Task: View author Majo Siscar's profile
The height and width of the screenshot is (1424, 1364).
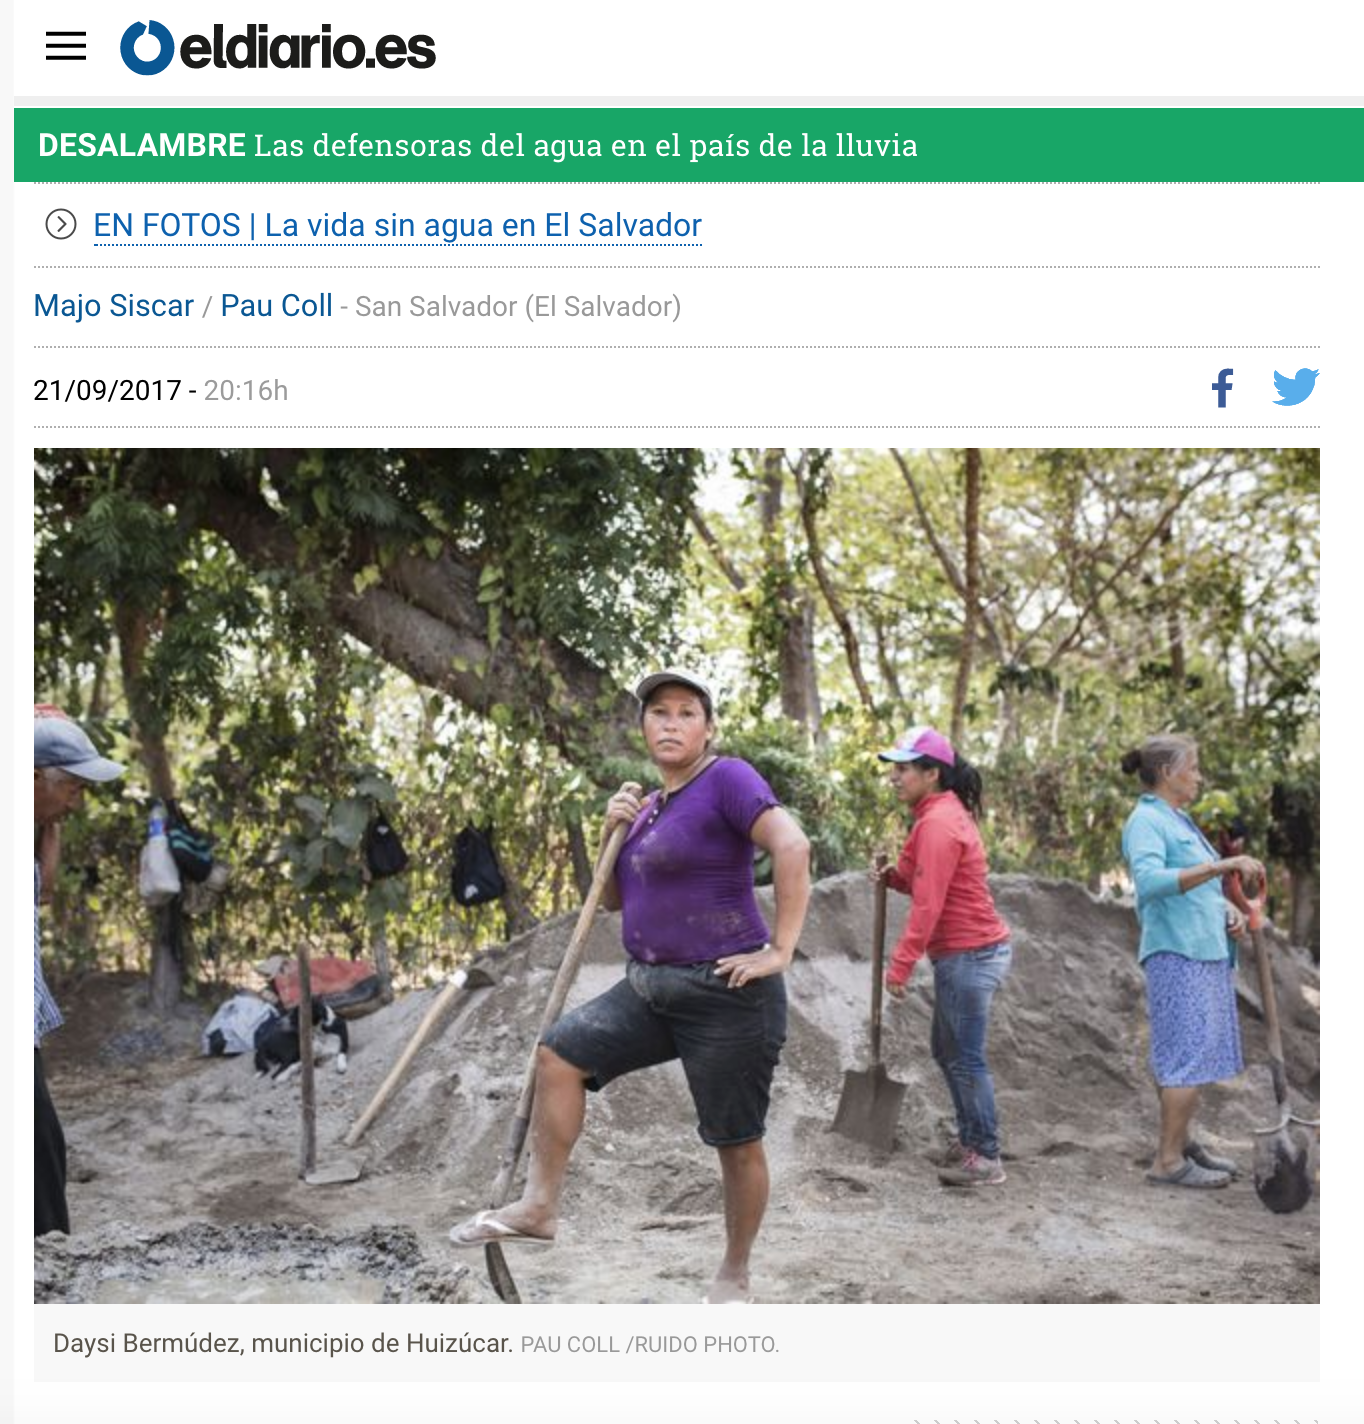Action: click(114, 305)
